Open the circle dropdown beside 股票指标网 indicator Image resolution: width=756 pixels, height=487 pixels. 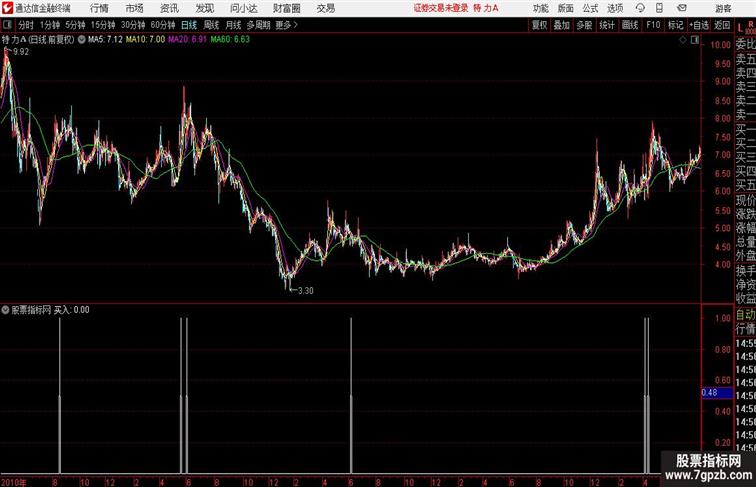(5, 310)
